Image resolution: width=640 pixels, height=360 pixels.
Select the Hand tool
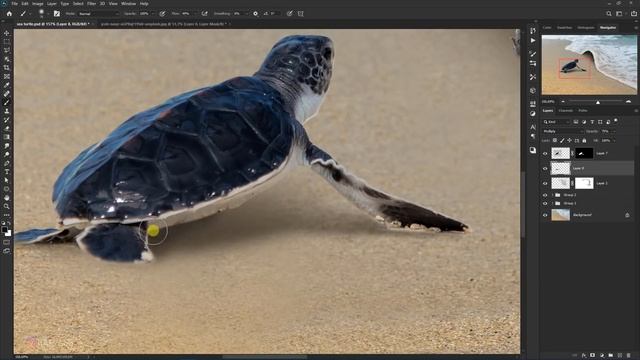(7, 198)
